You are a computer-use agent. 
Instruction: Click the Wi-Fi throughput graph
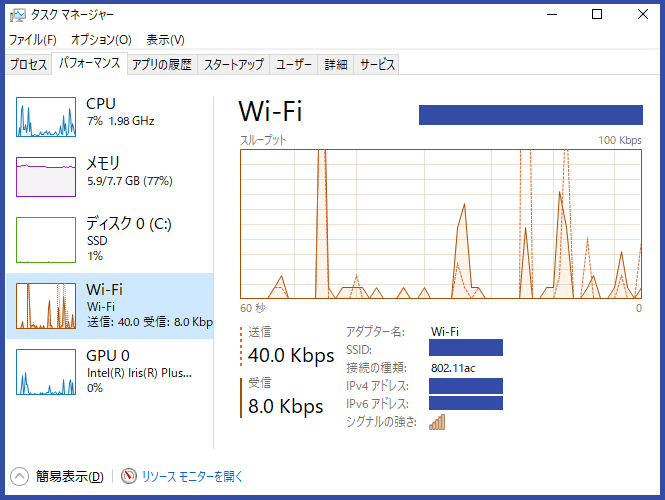pyautogui.click(x=441, y=224)
